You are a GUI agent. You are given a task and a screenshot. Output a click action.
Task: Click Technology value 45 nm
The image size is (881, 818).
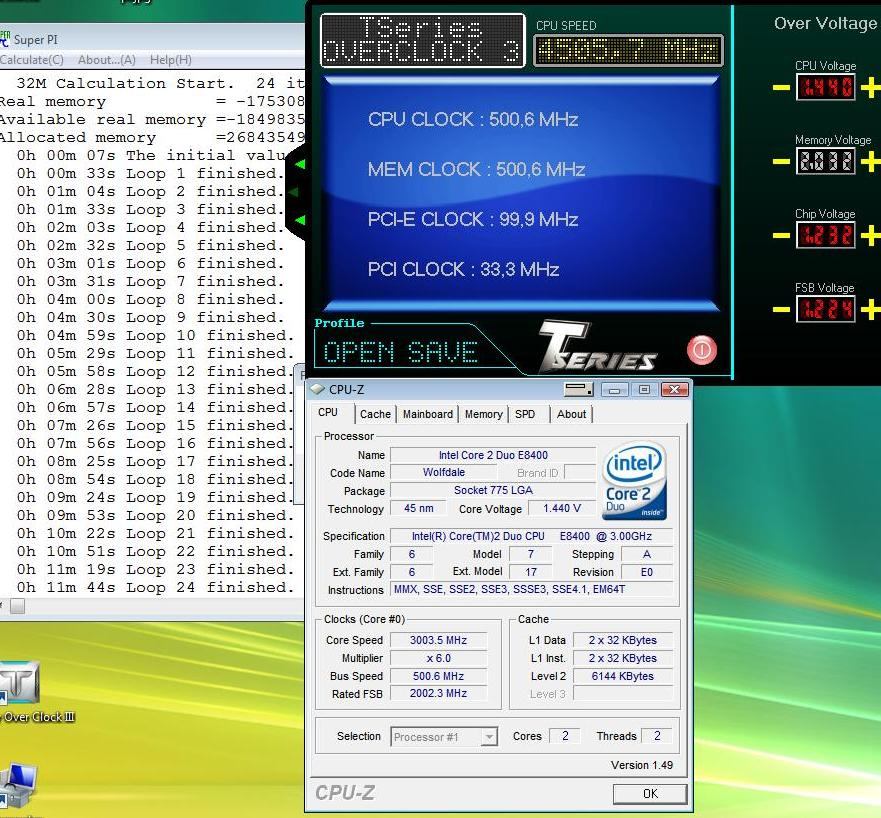pyautogui.click(x=419, y=508)
